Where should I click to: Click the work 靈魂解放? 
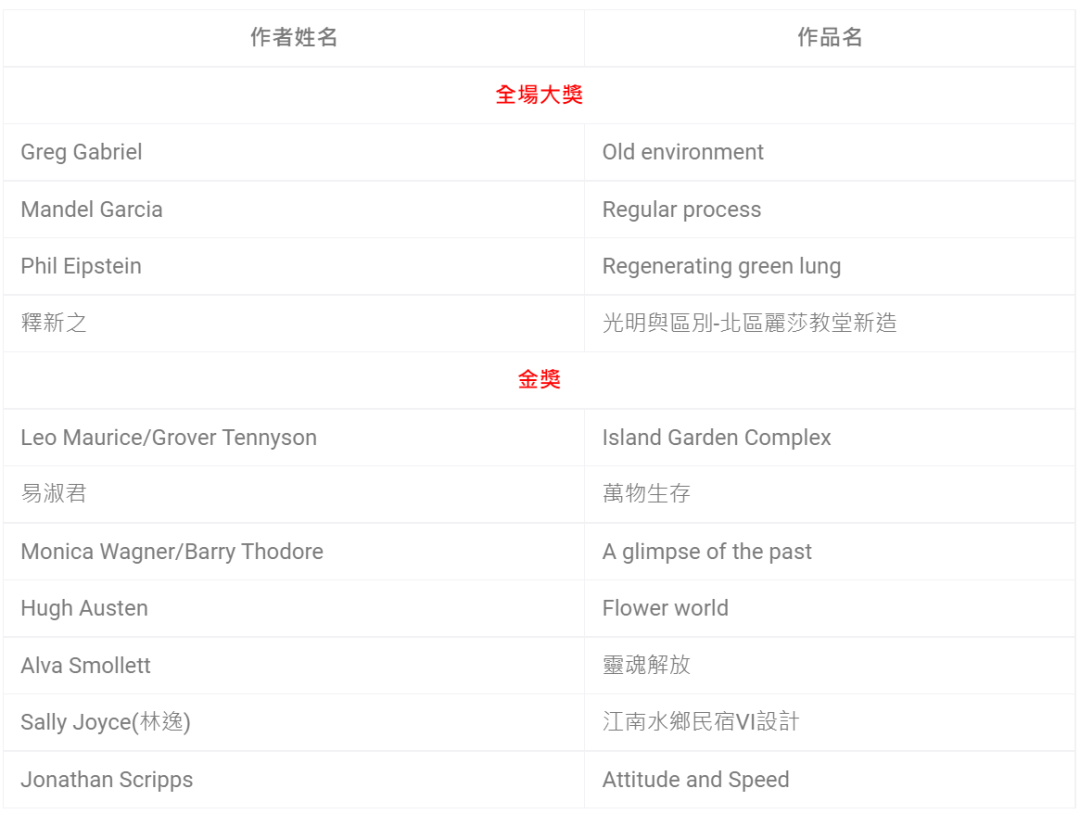click(x=646, y=665)
